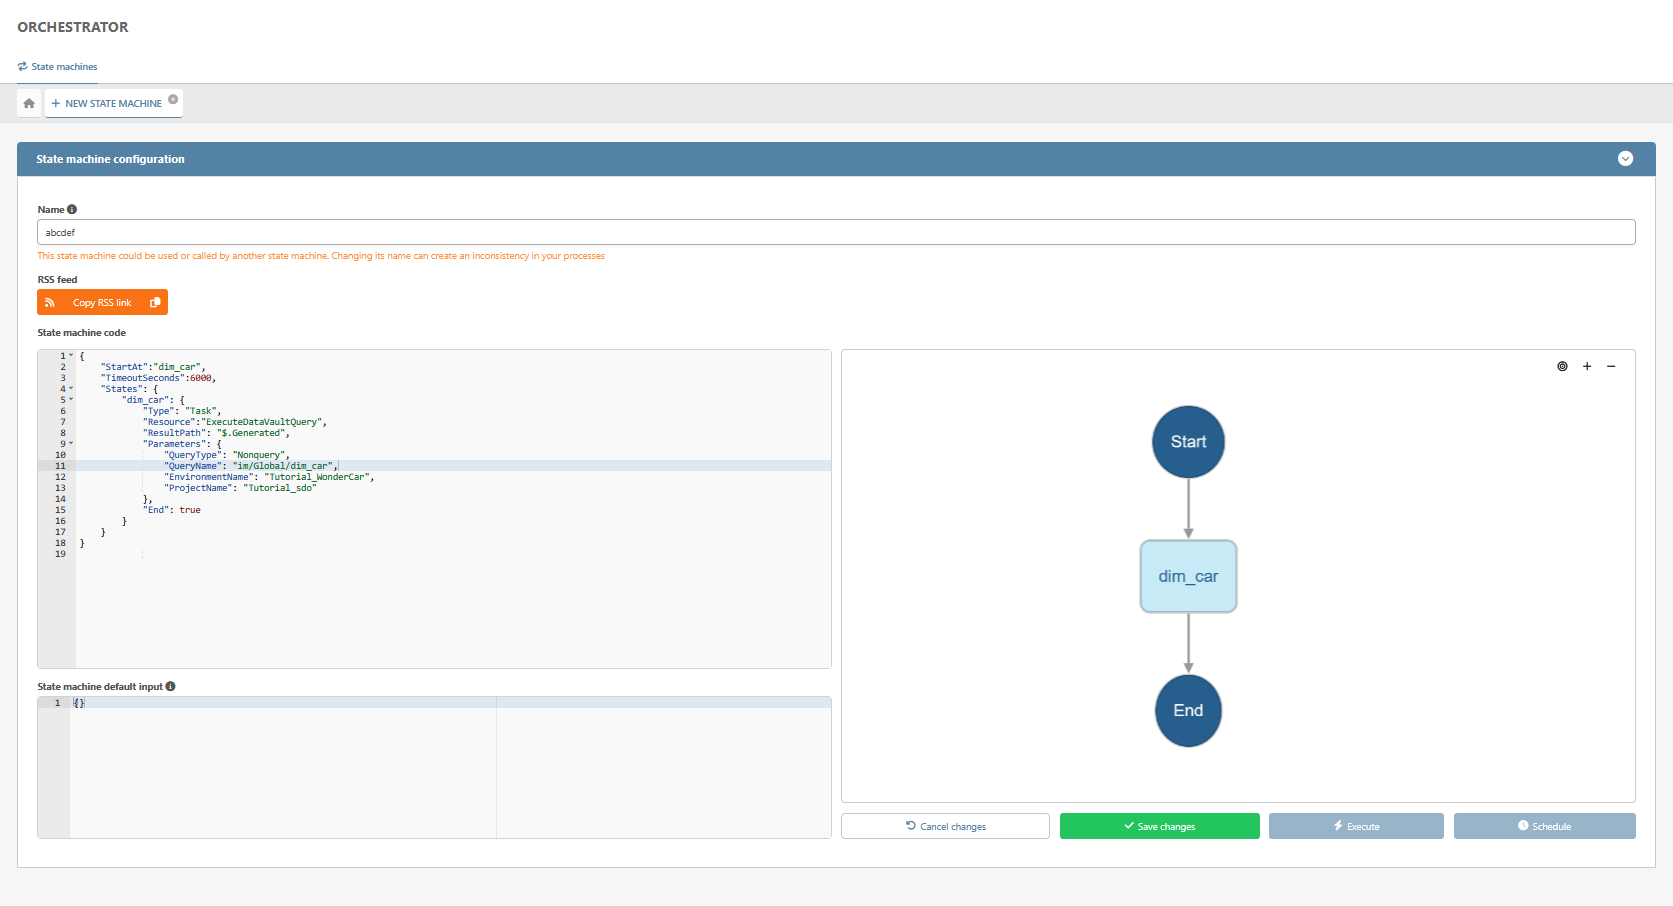Open the Schedule button
The image size is (1673, 906).
(1544, 826)
